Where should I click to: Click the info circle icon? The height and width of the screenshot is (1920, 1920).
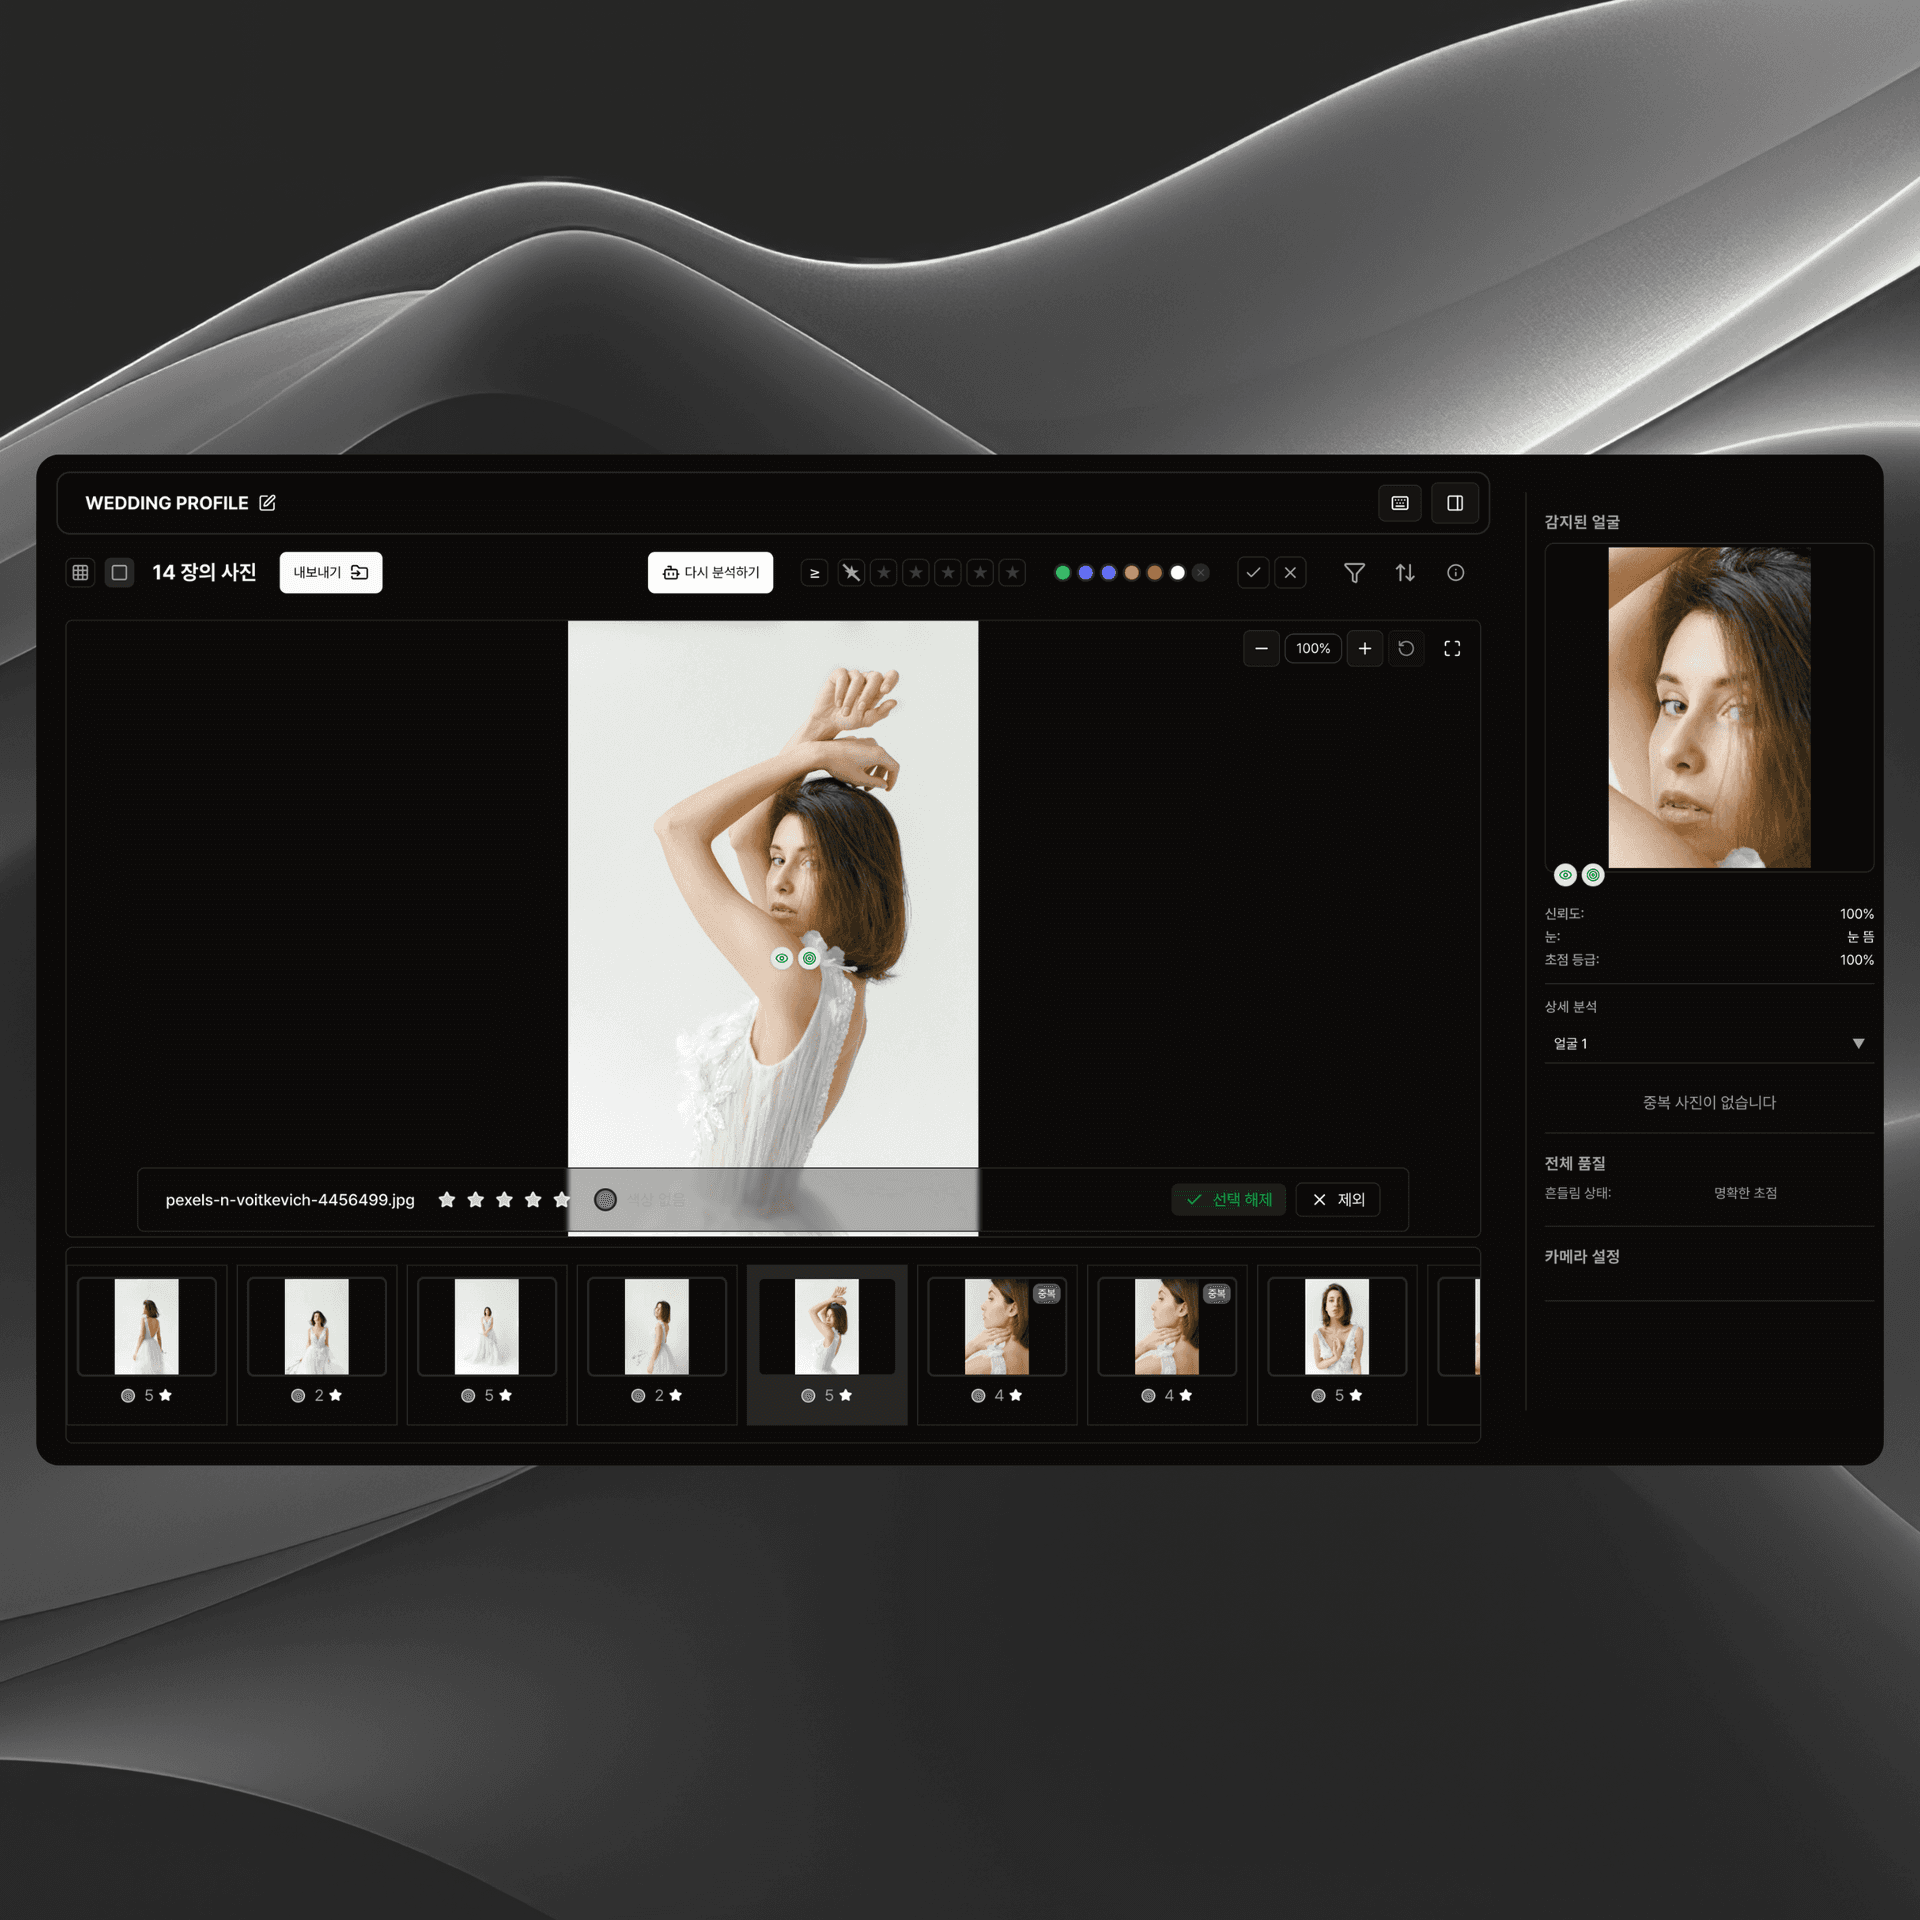coord(1456,572)
